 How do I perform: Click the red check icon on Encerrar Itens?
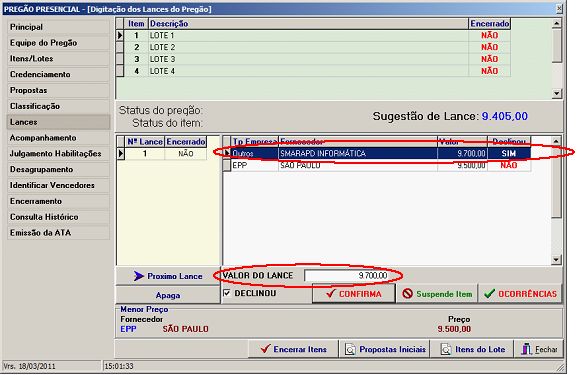click(x=265, y=348)
